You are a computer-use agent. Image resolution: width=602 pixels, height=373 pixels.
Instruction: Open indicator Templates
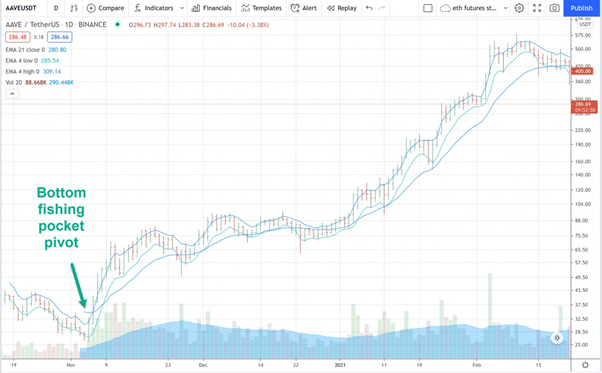click(x=261, y=8)
